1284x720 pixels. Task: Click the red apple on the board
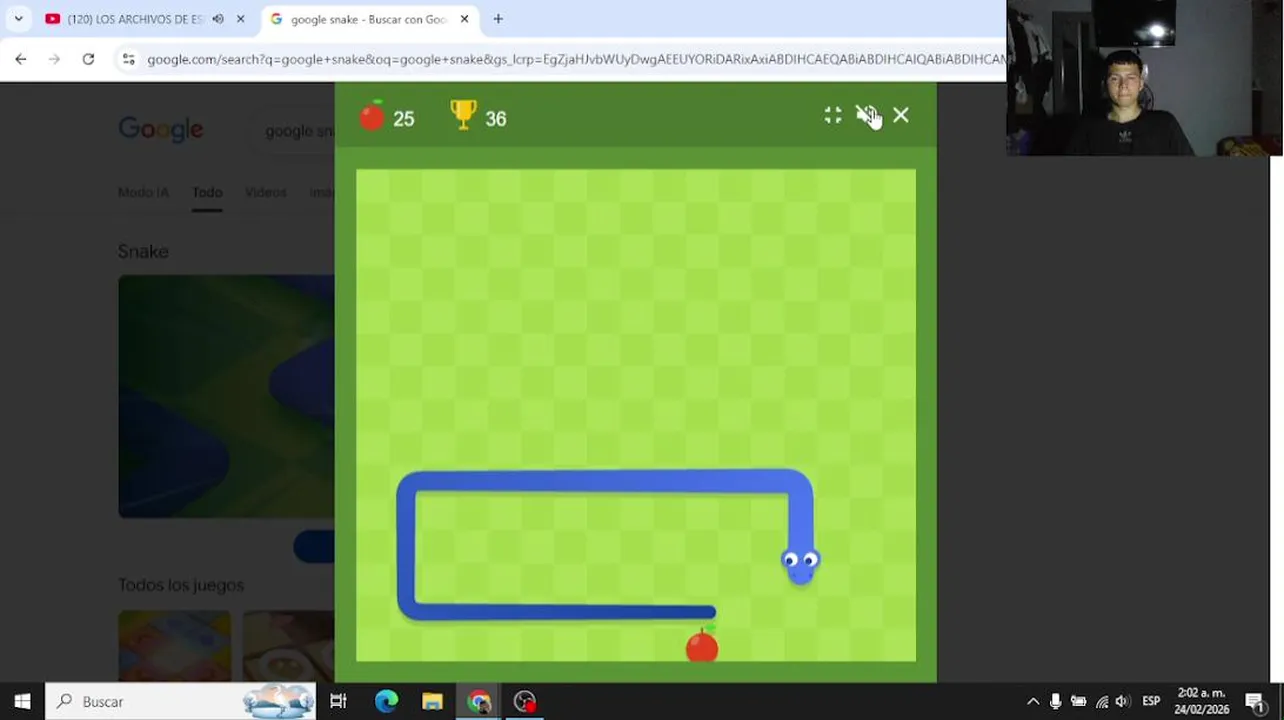pos(702,646)
